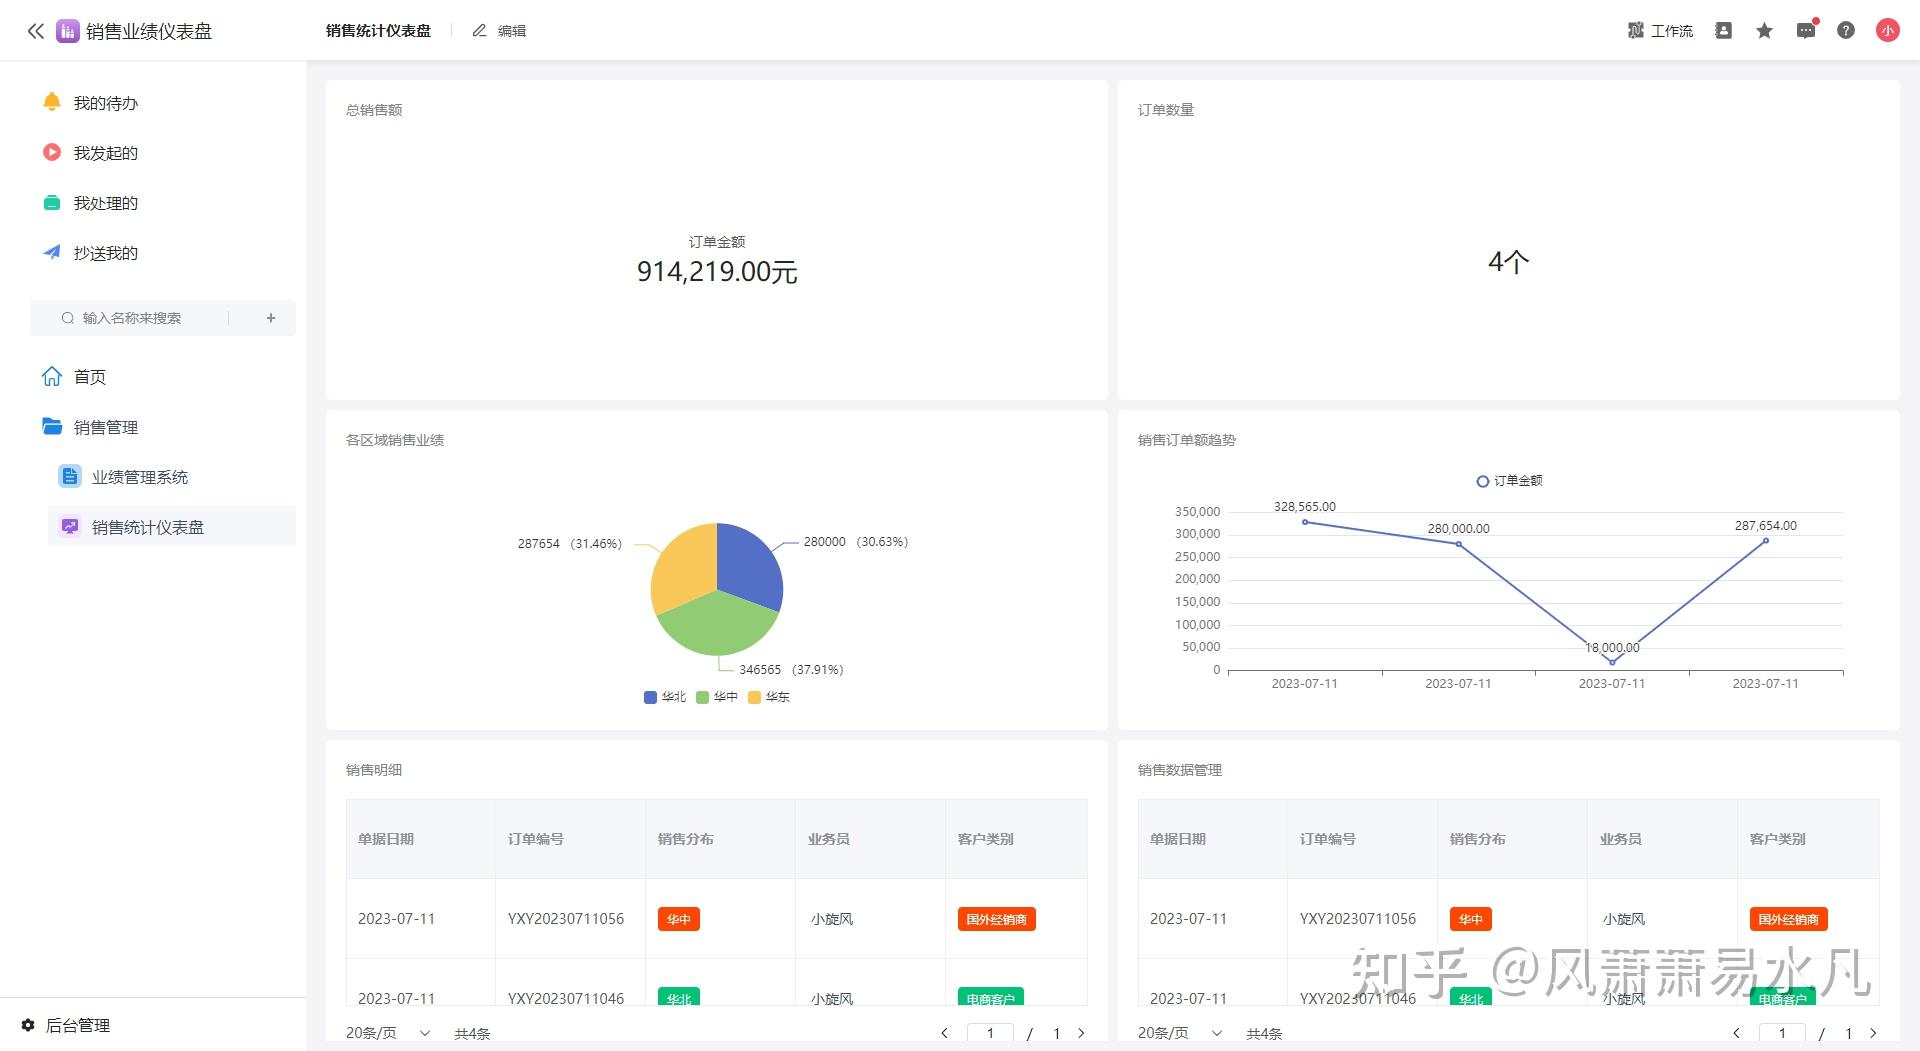
Task: Open the messages chat icon
Action: (x=1806, y=31)
